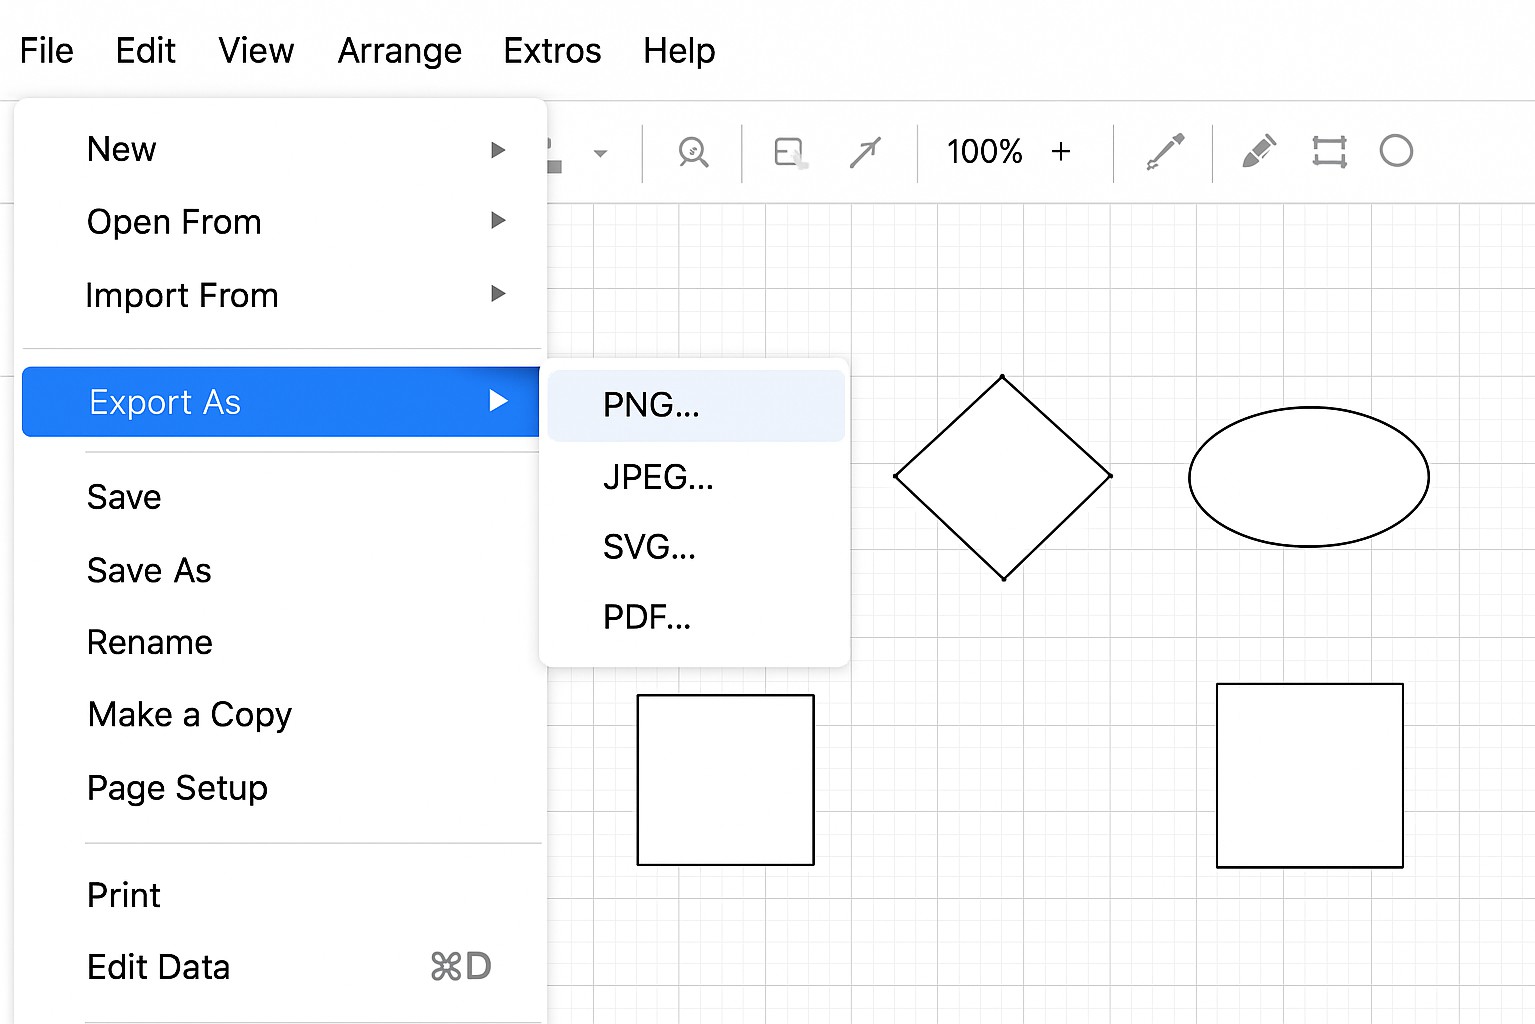This screenshot has width=1535, height=1024.
Task: Expand the Open From submenu
Action: [497, 221]
